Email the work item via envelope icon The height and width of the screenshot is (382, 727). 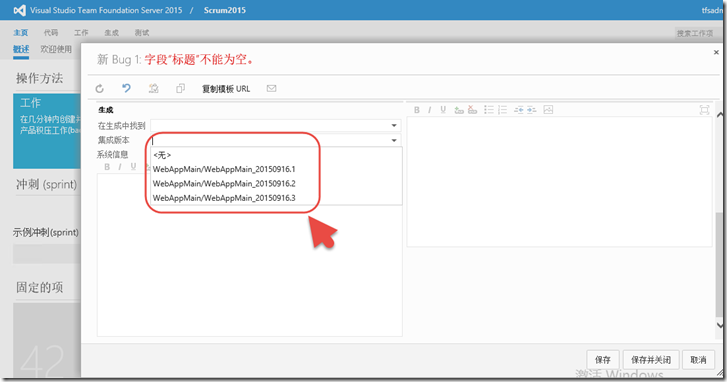point(272,88)
